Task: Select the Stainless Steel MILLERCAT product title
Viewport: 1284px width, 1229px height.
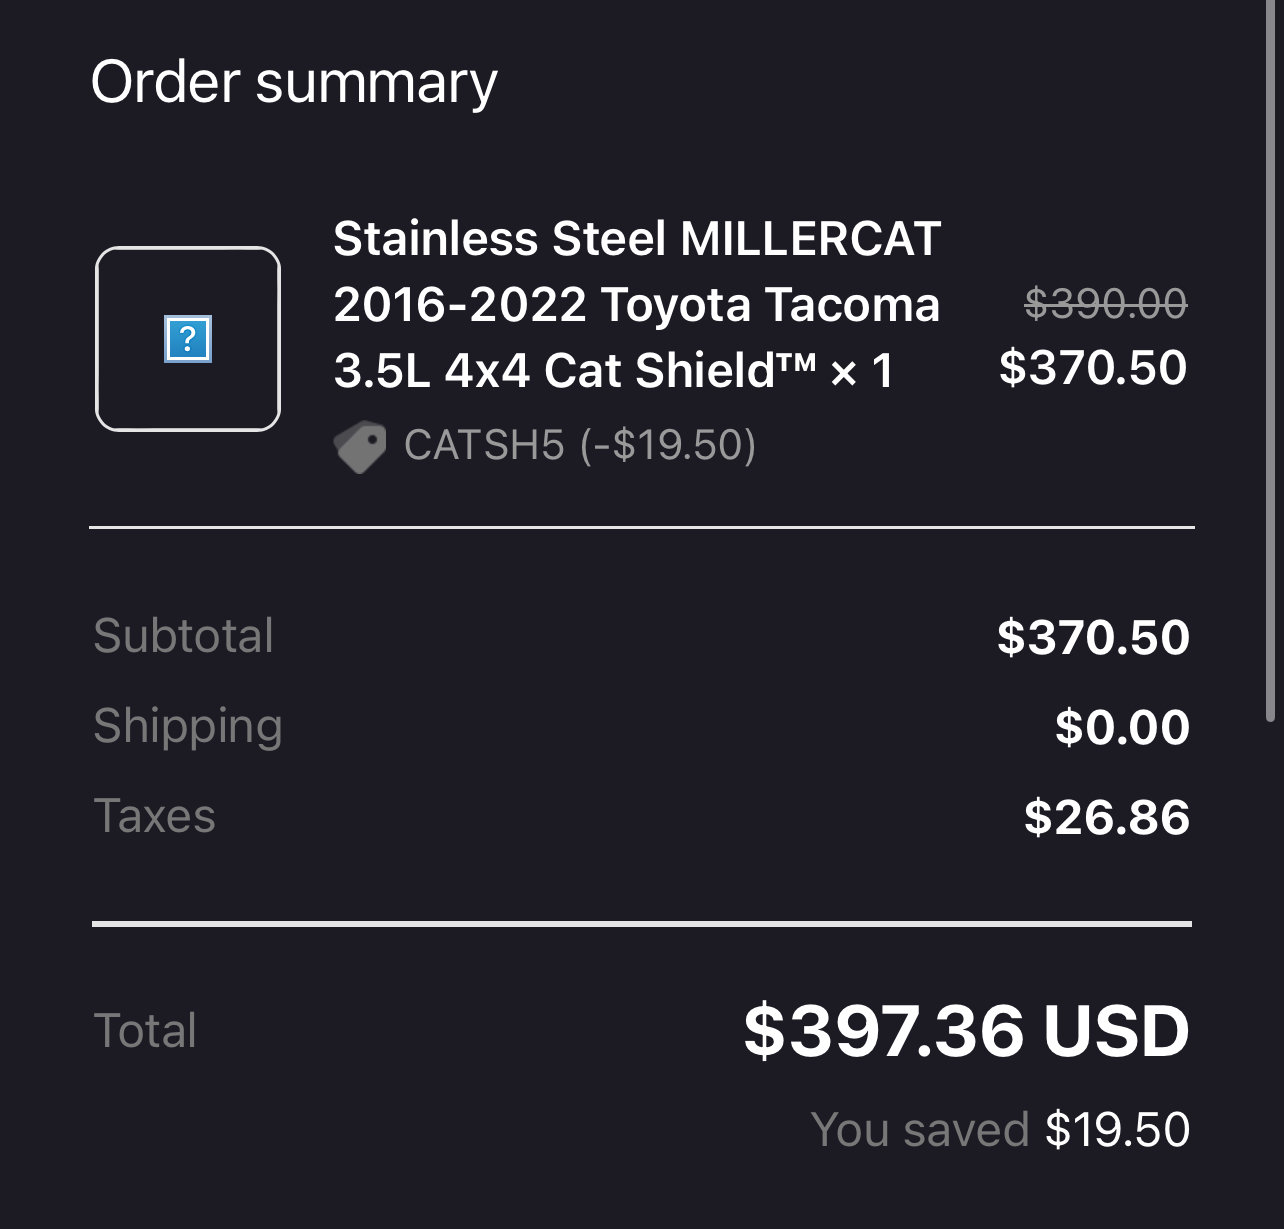Action: (637, 304)
